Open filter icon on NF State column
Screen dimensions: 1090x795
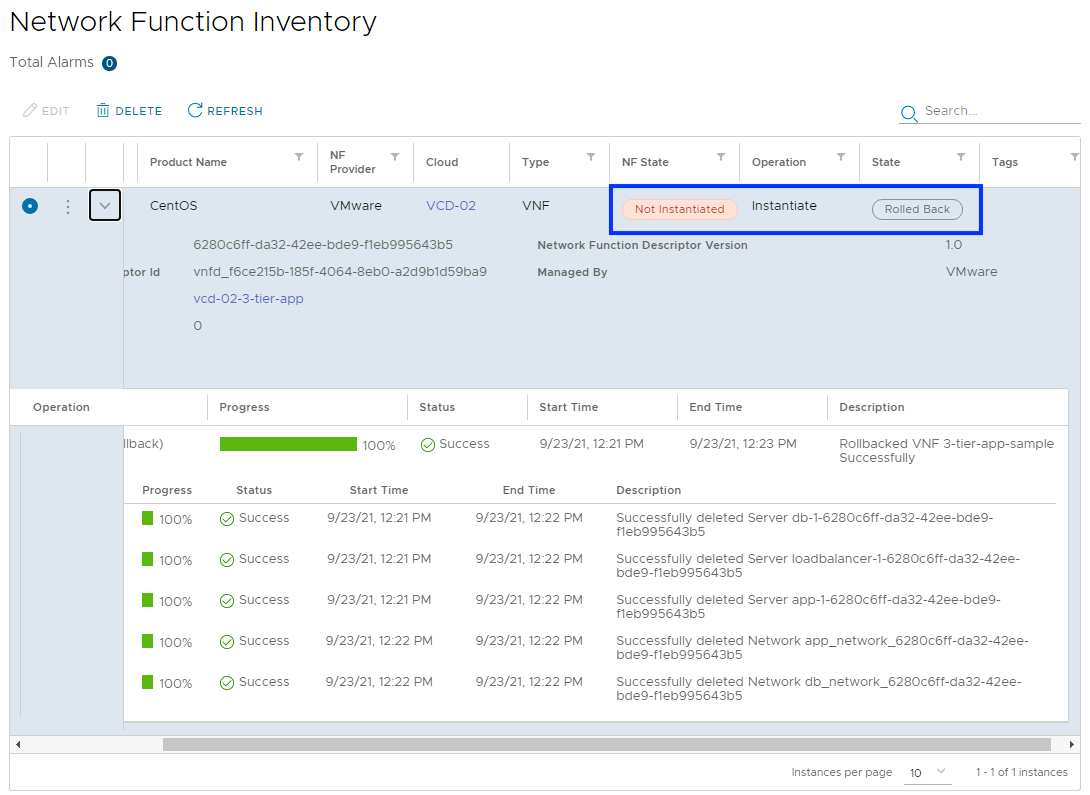point(721,157)
